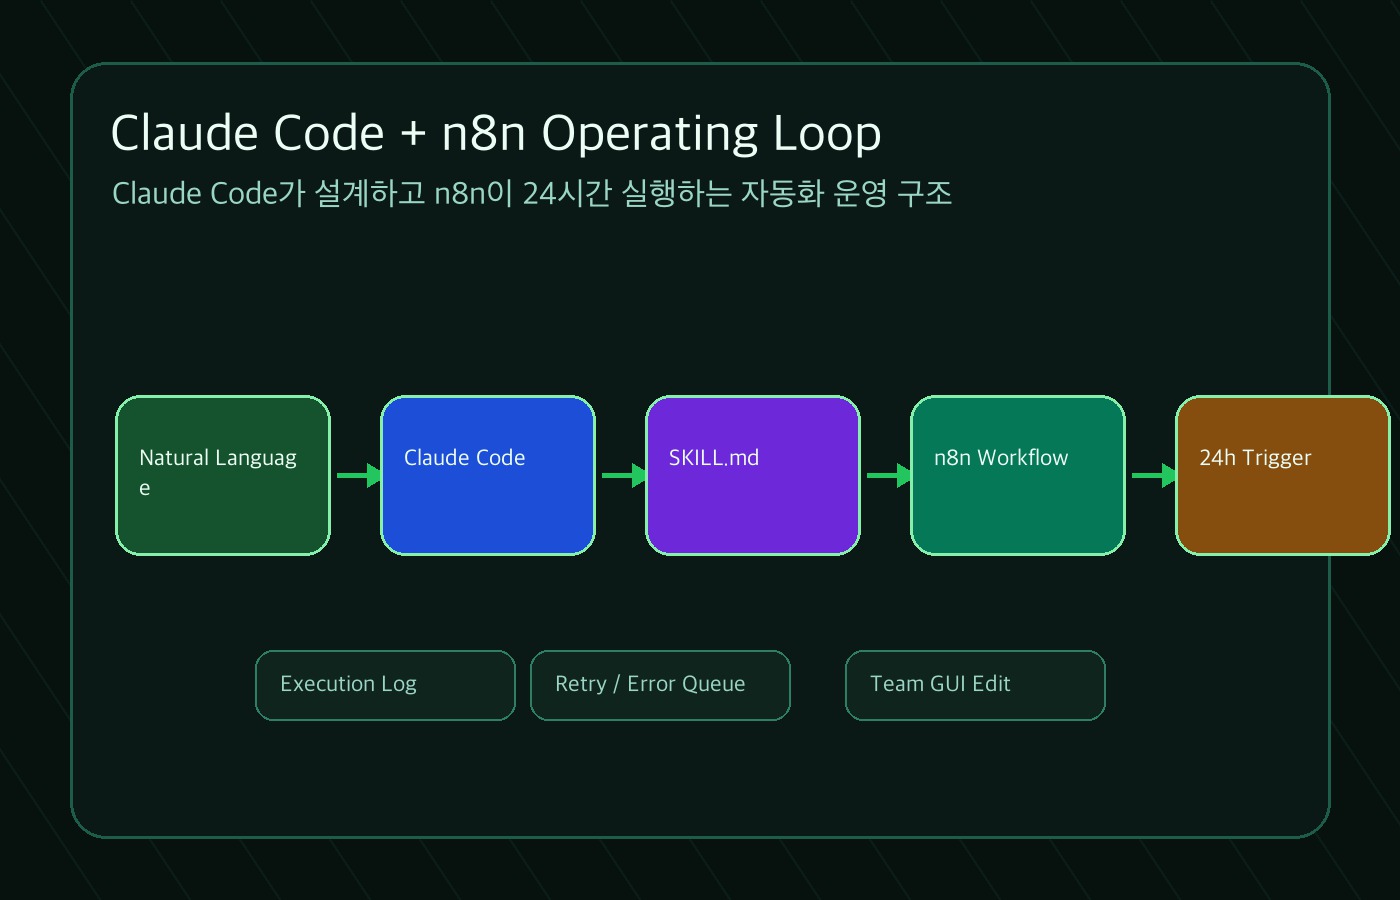This screenshot has width=1400, height=900.
Task: Click the title "Claude Code + n8n Operating Loop"
Action: [496, 133]
